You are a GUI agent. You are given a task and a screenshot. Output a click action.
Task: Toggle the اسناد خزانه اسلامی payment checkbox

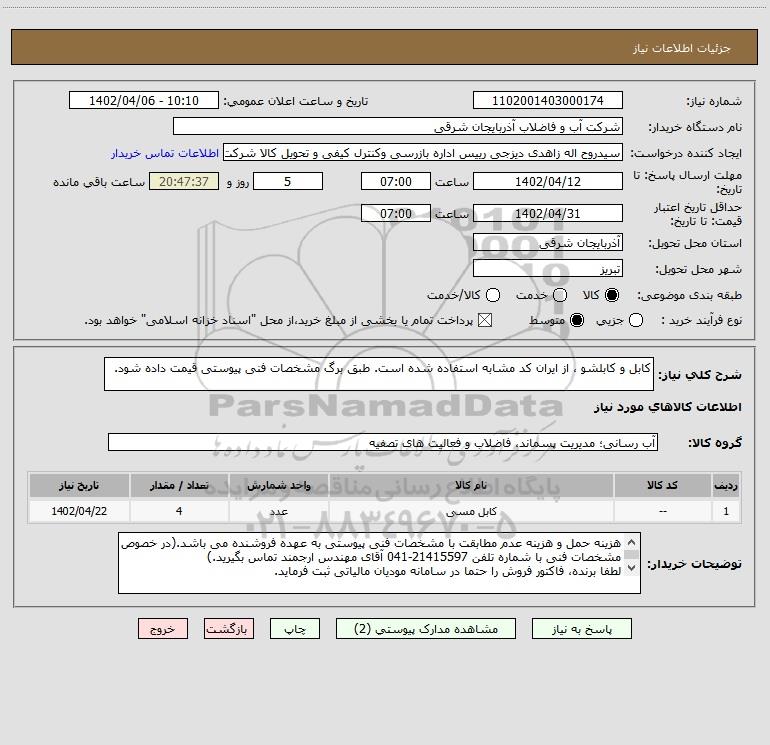[485, 320]
